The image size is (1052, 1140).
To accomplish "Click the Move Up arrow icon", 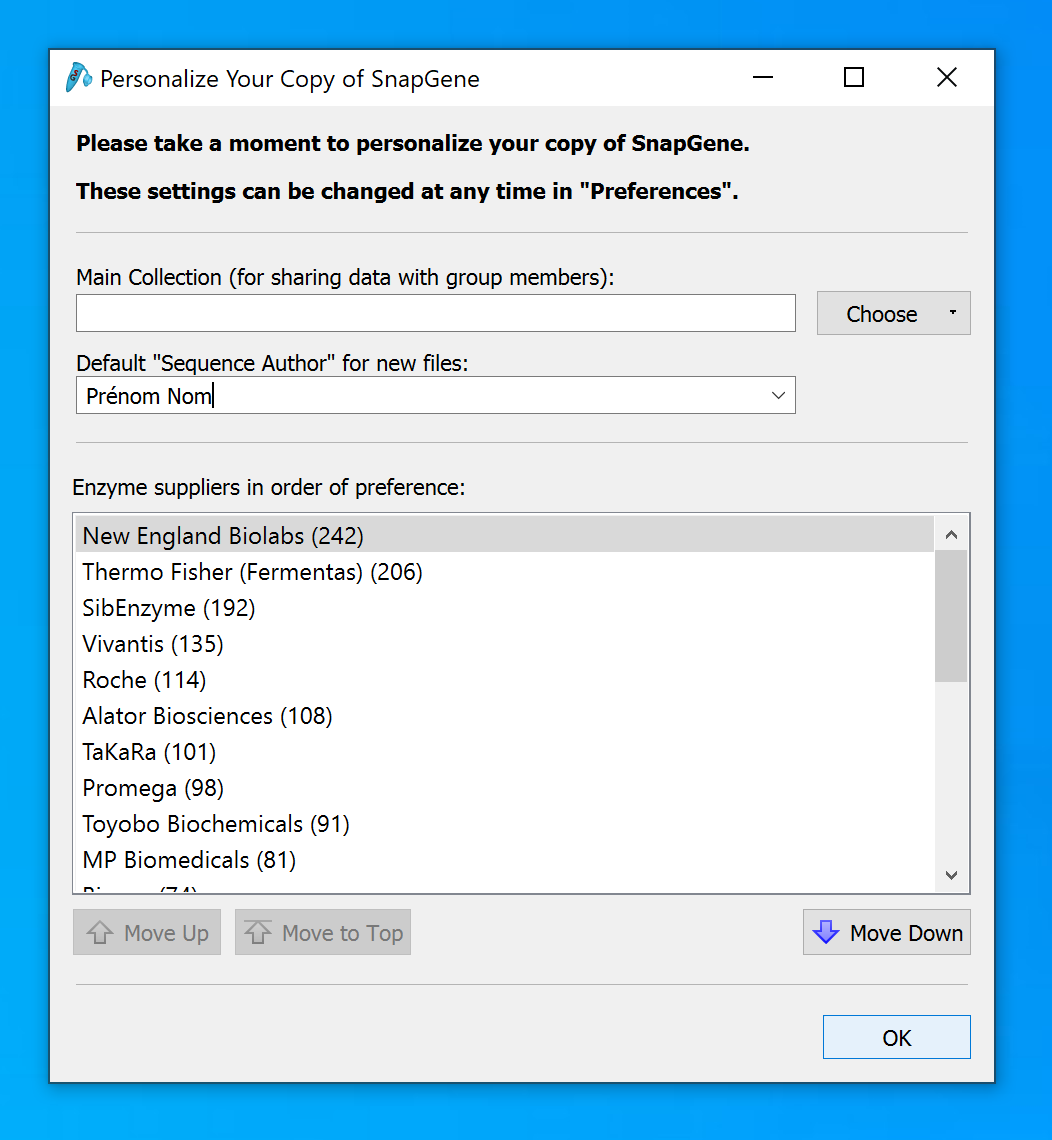I will (x=100, y=933).
